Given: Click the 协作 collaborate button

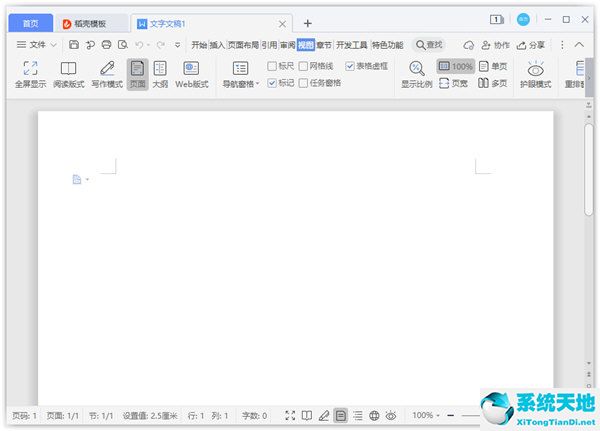Looking at the screenshot, I should pos(496,45).
